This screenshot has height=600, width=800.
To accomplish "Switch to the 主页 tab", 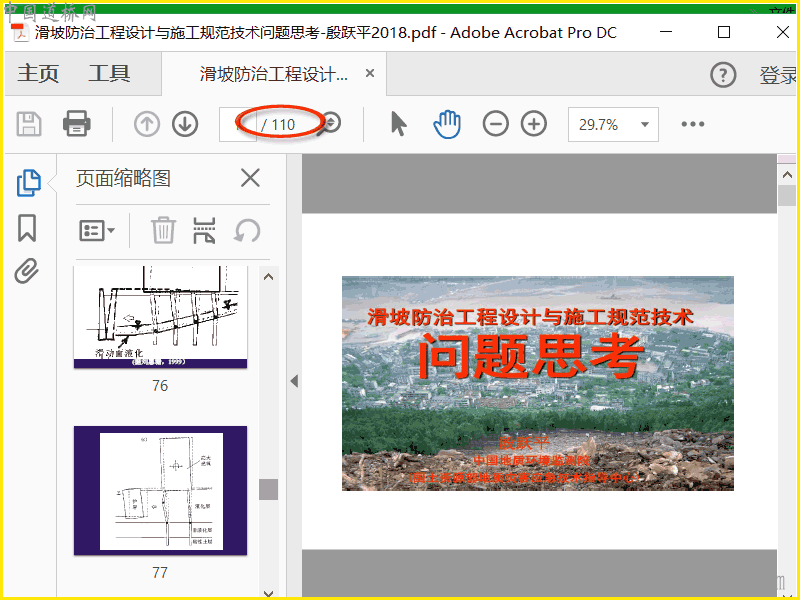I will coord(38,73).
